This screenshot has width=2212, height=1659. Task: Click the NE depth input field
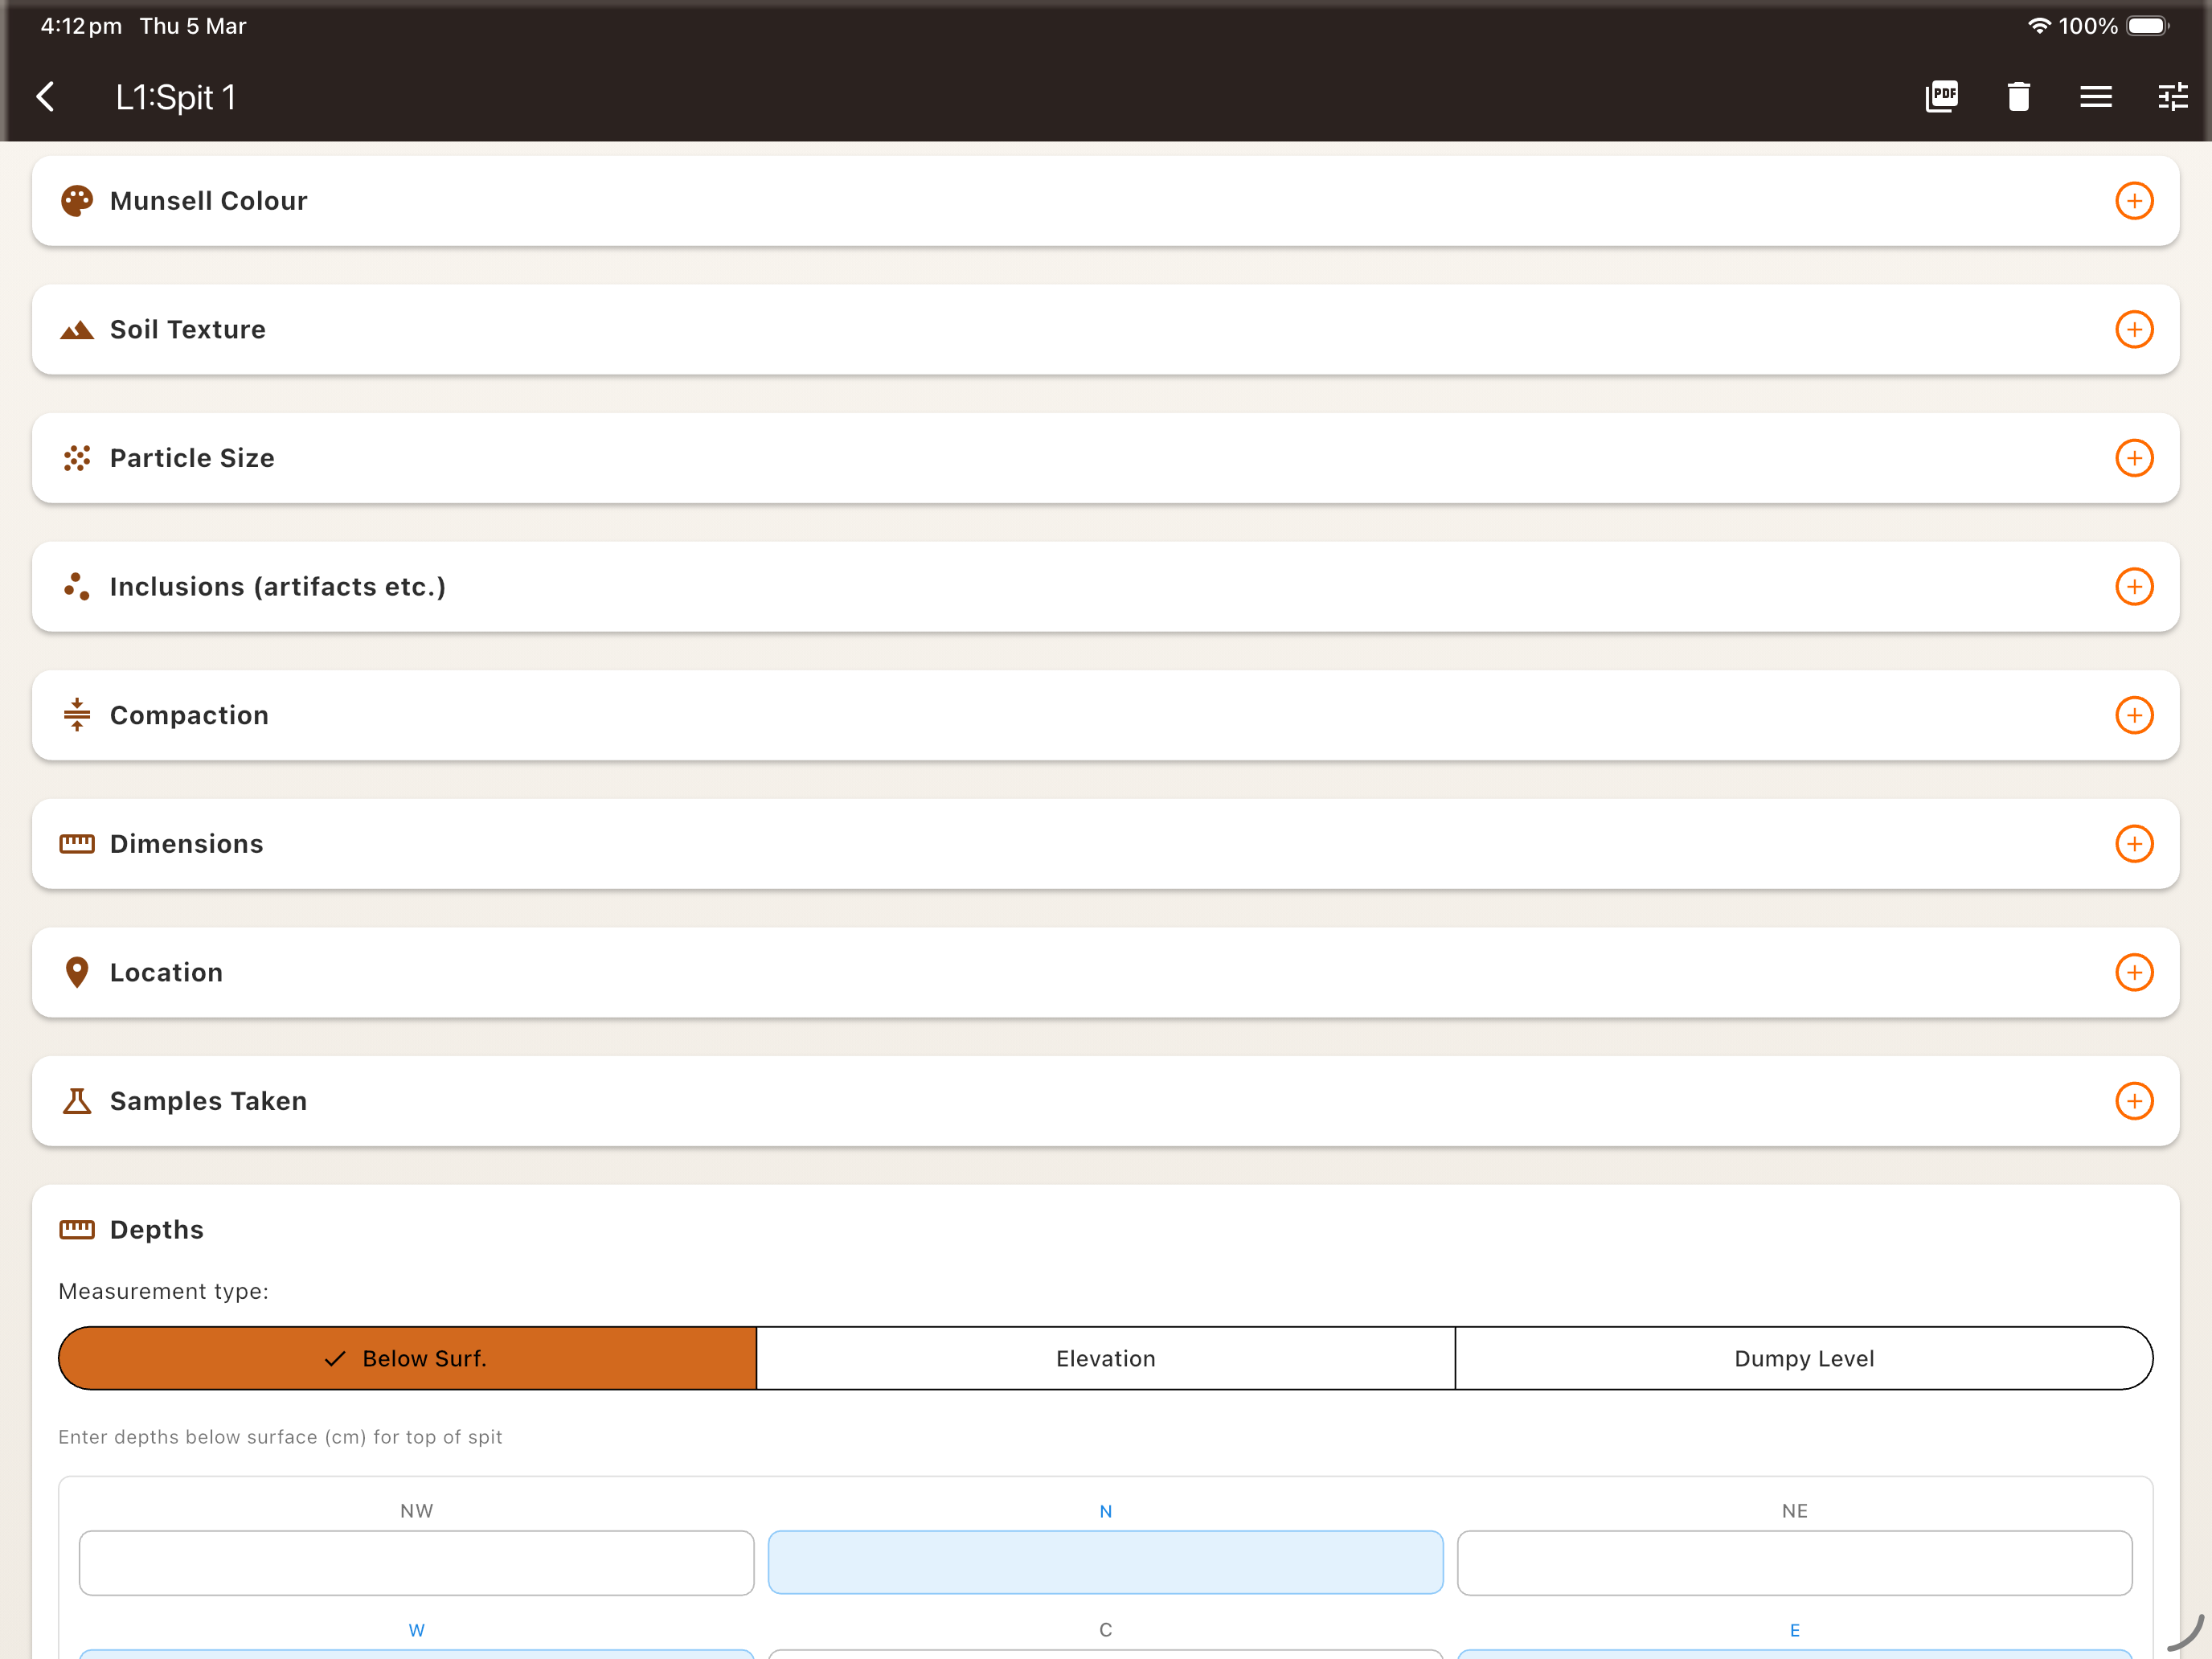click(x=1794, y=1562)
